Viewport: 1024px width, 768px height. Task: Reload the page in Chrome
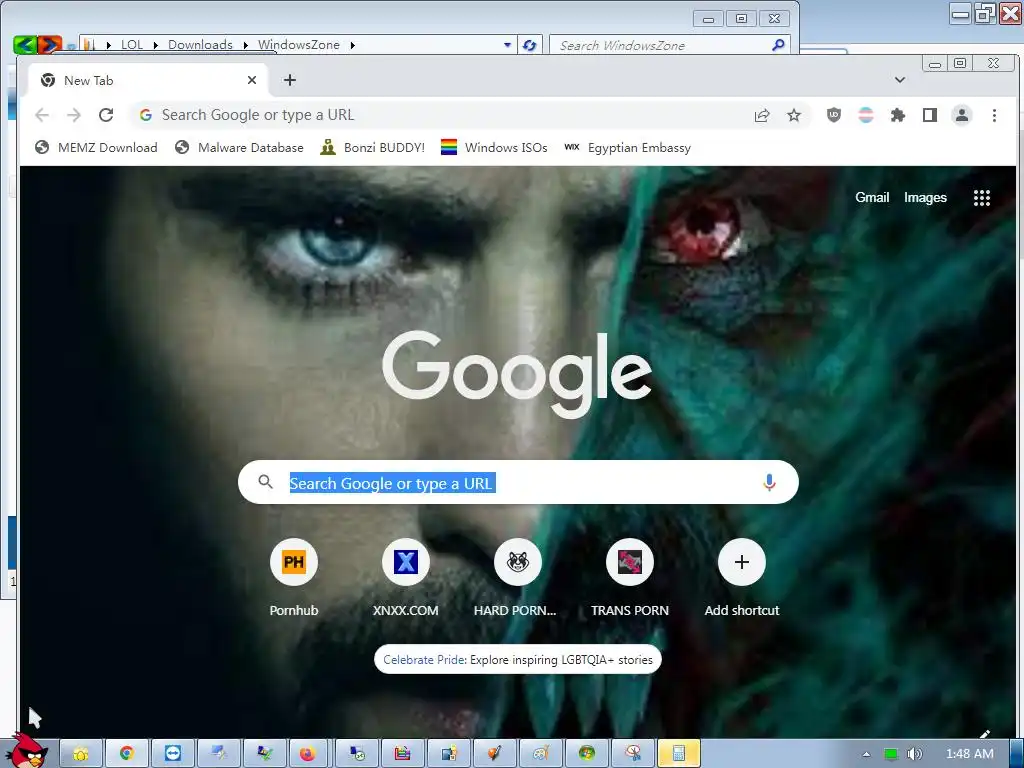pos(106,116)
